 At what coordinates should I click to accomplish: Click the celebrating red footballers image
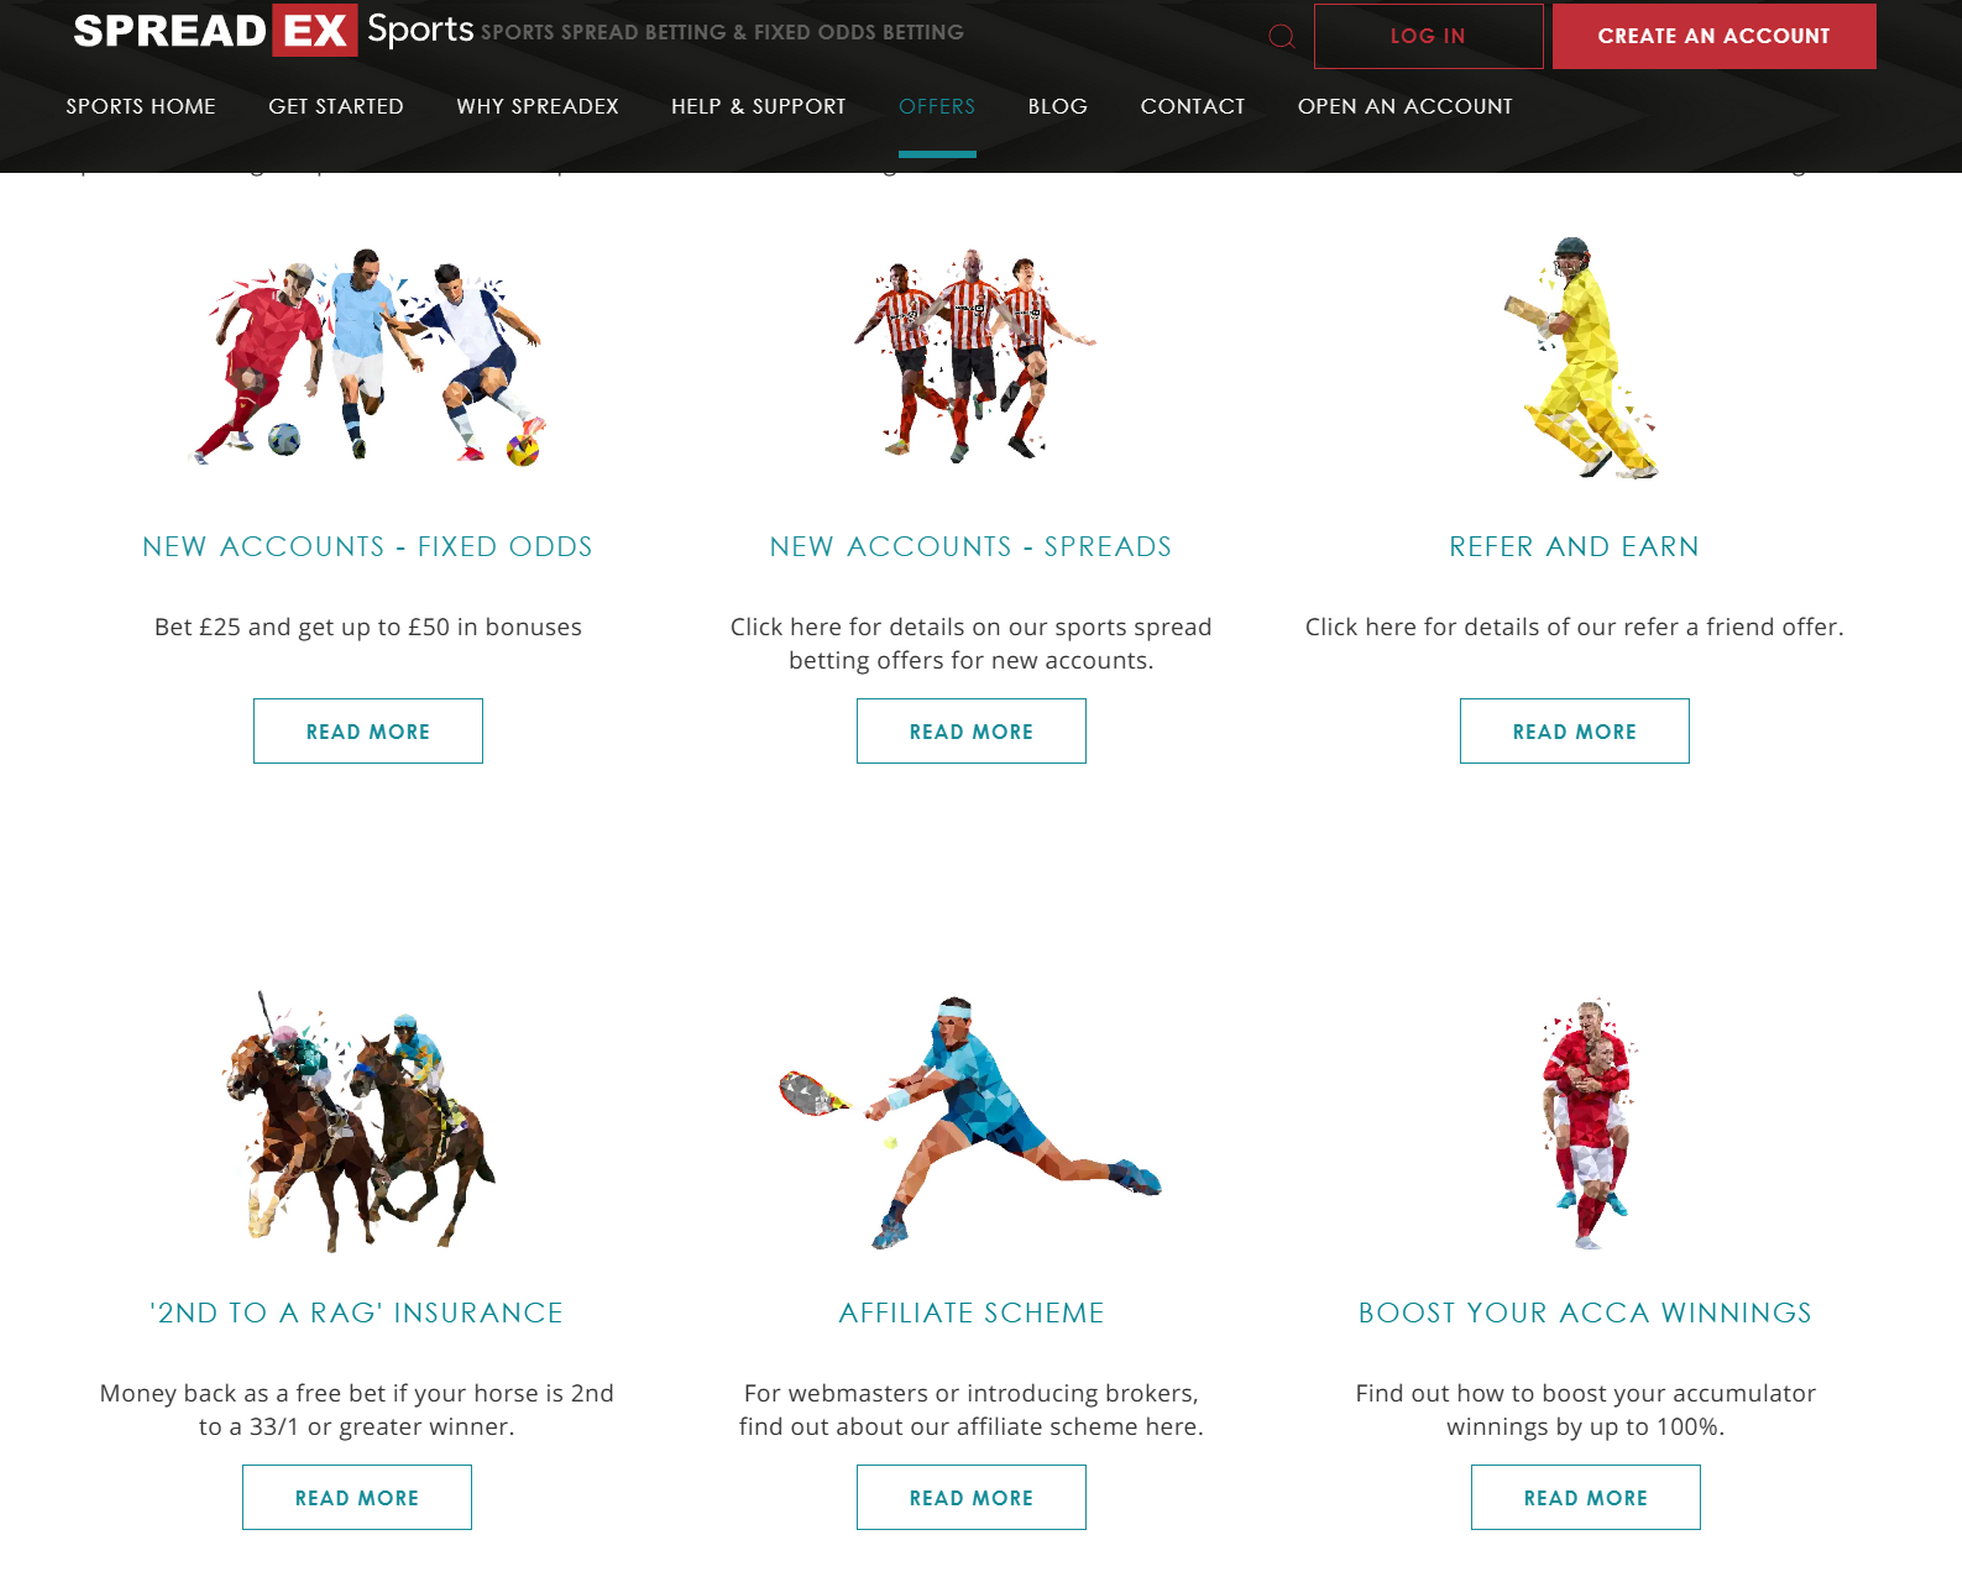click(1588, 1123)
